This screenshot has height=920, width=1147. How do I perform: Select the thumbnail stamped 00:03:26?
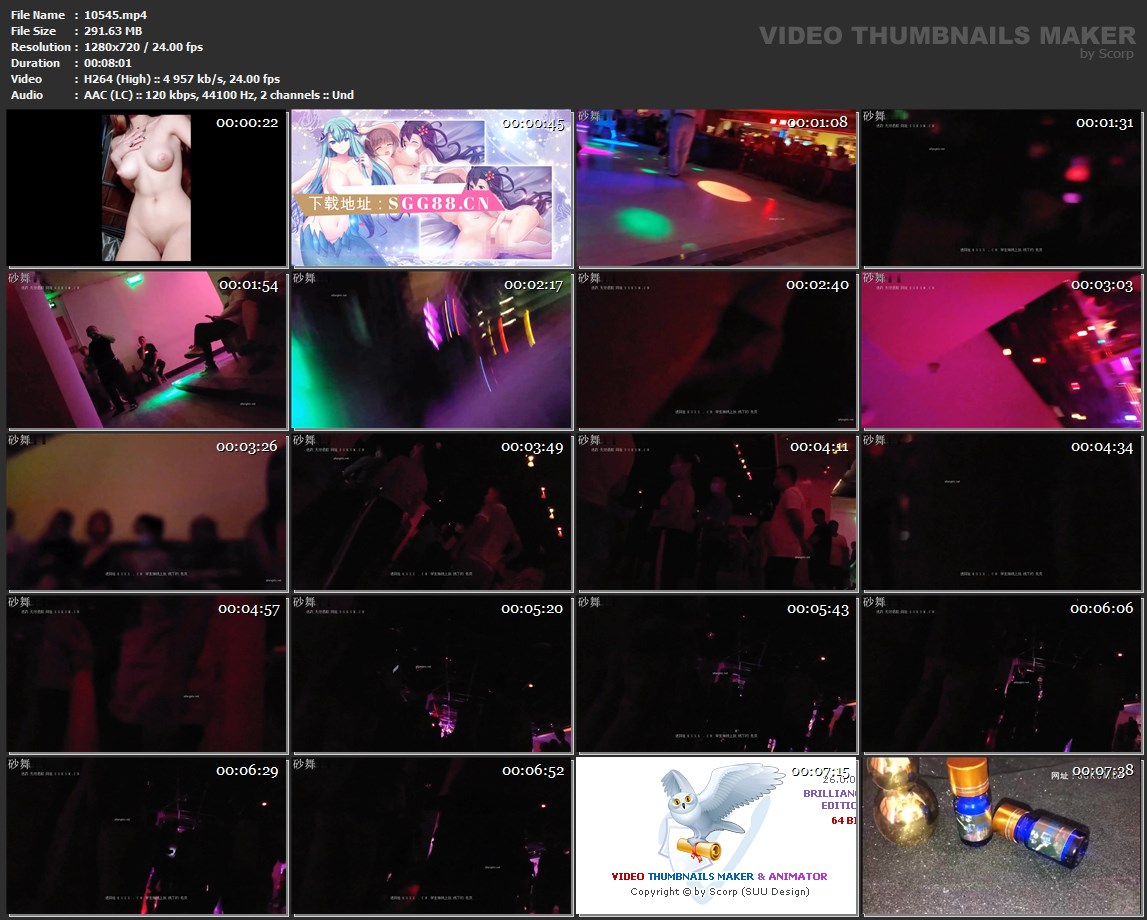(147, 512)
